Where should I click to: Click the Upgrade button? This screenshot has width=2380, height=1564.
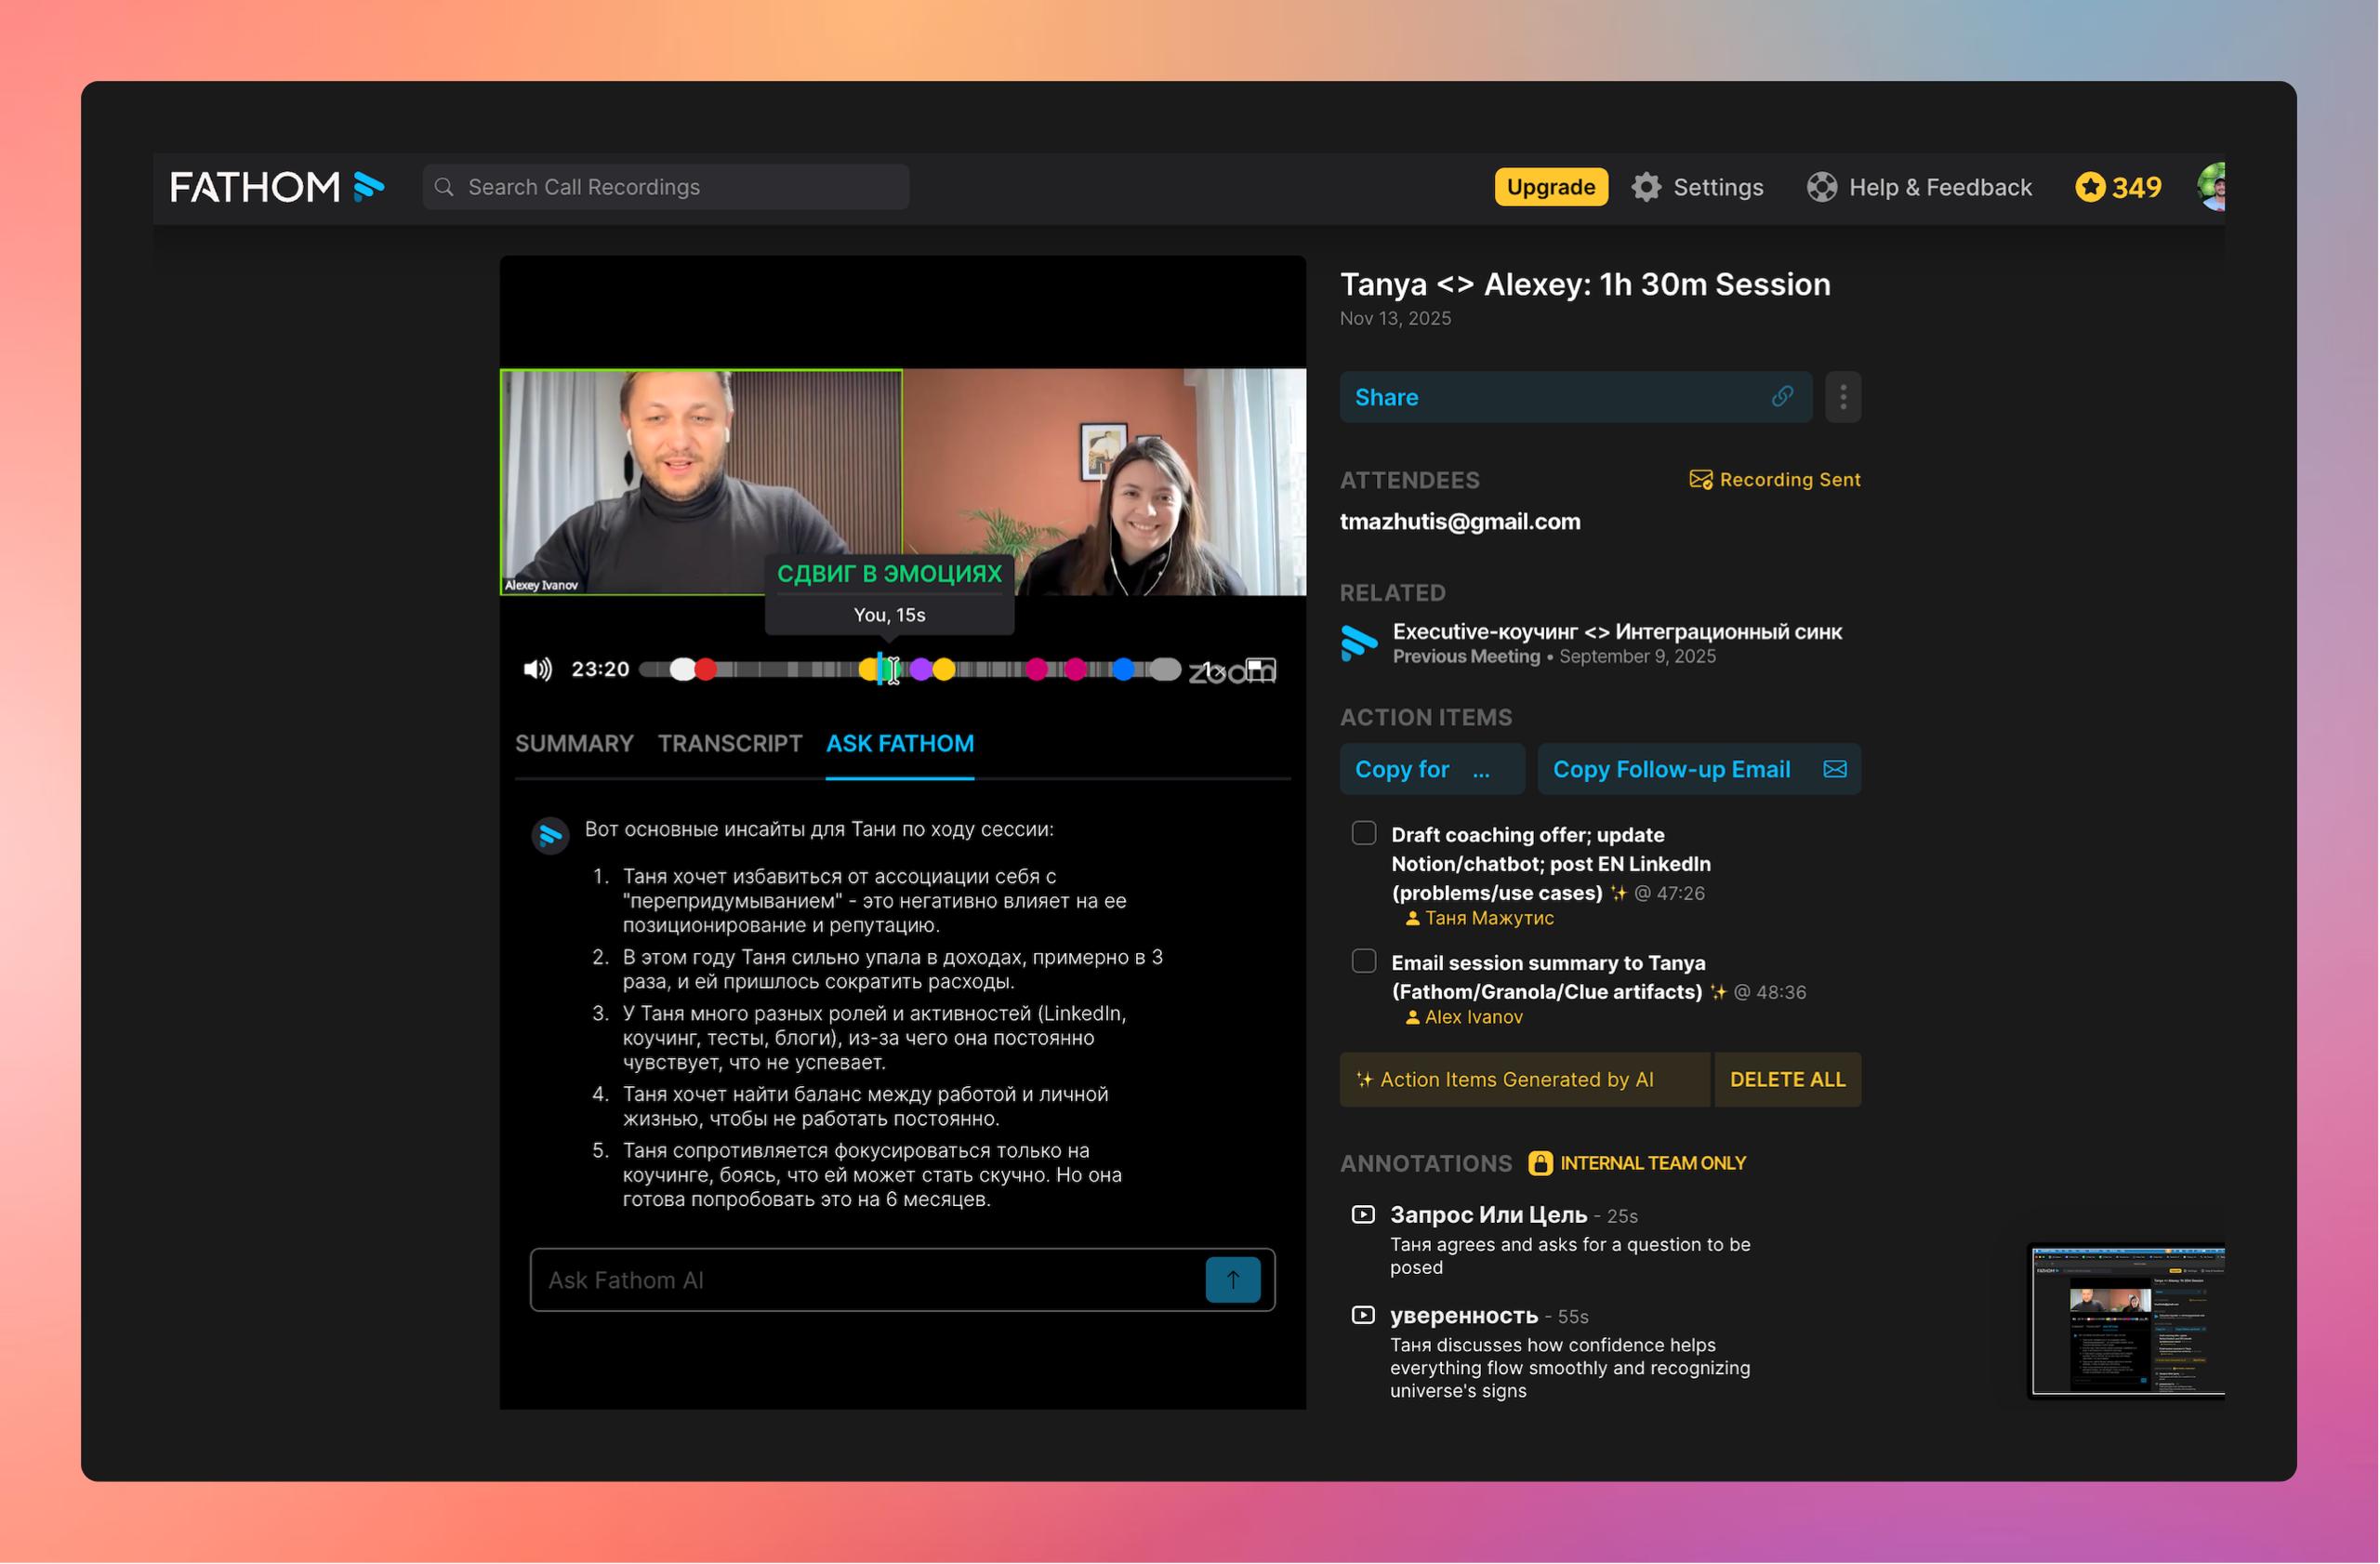1550,187
